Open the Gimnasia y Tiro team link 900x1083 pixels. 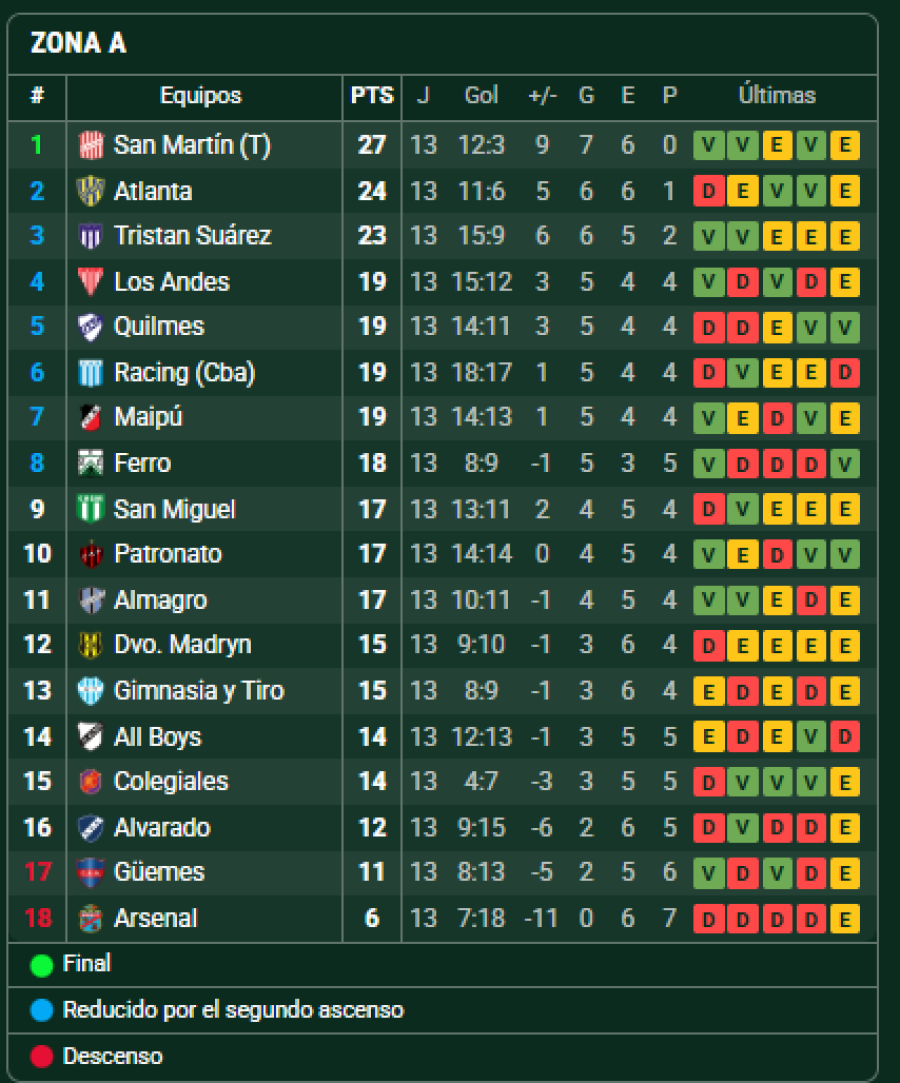click(198, 691)
